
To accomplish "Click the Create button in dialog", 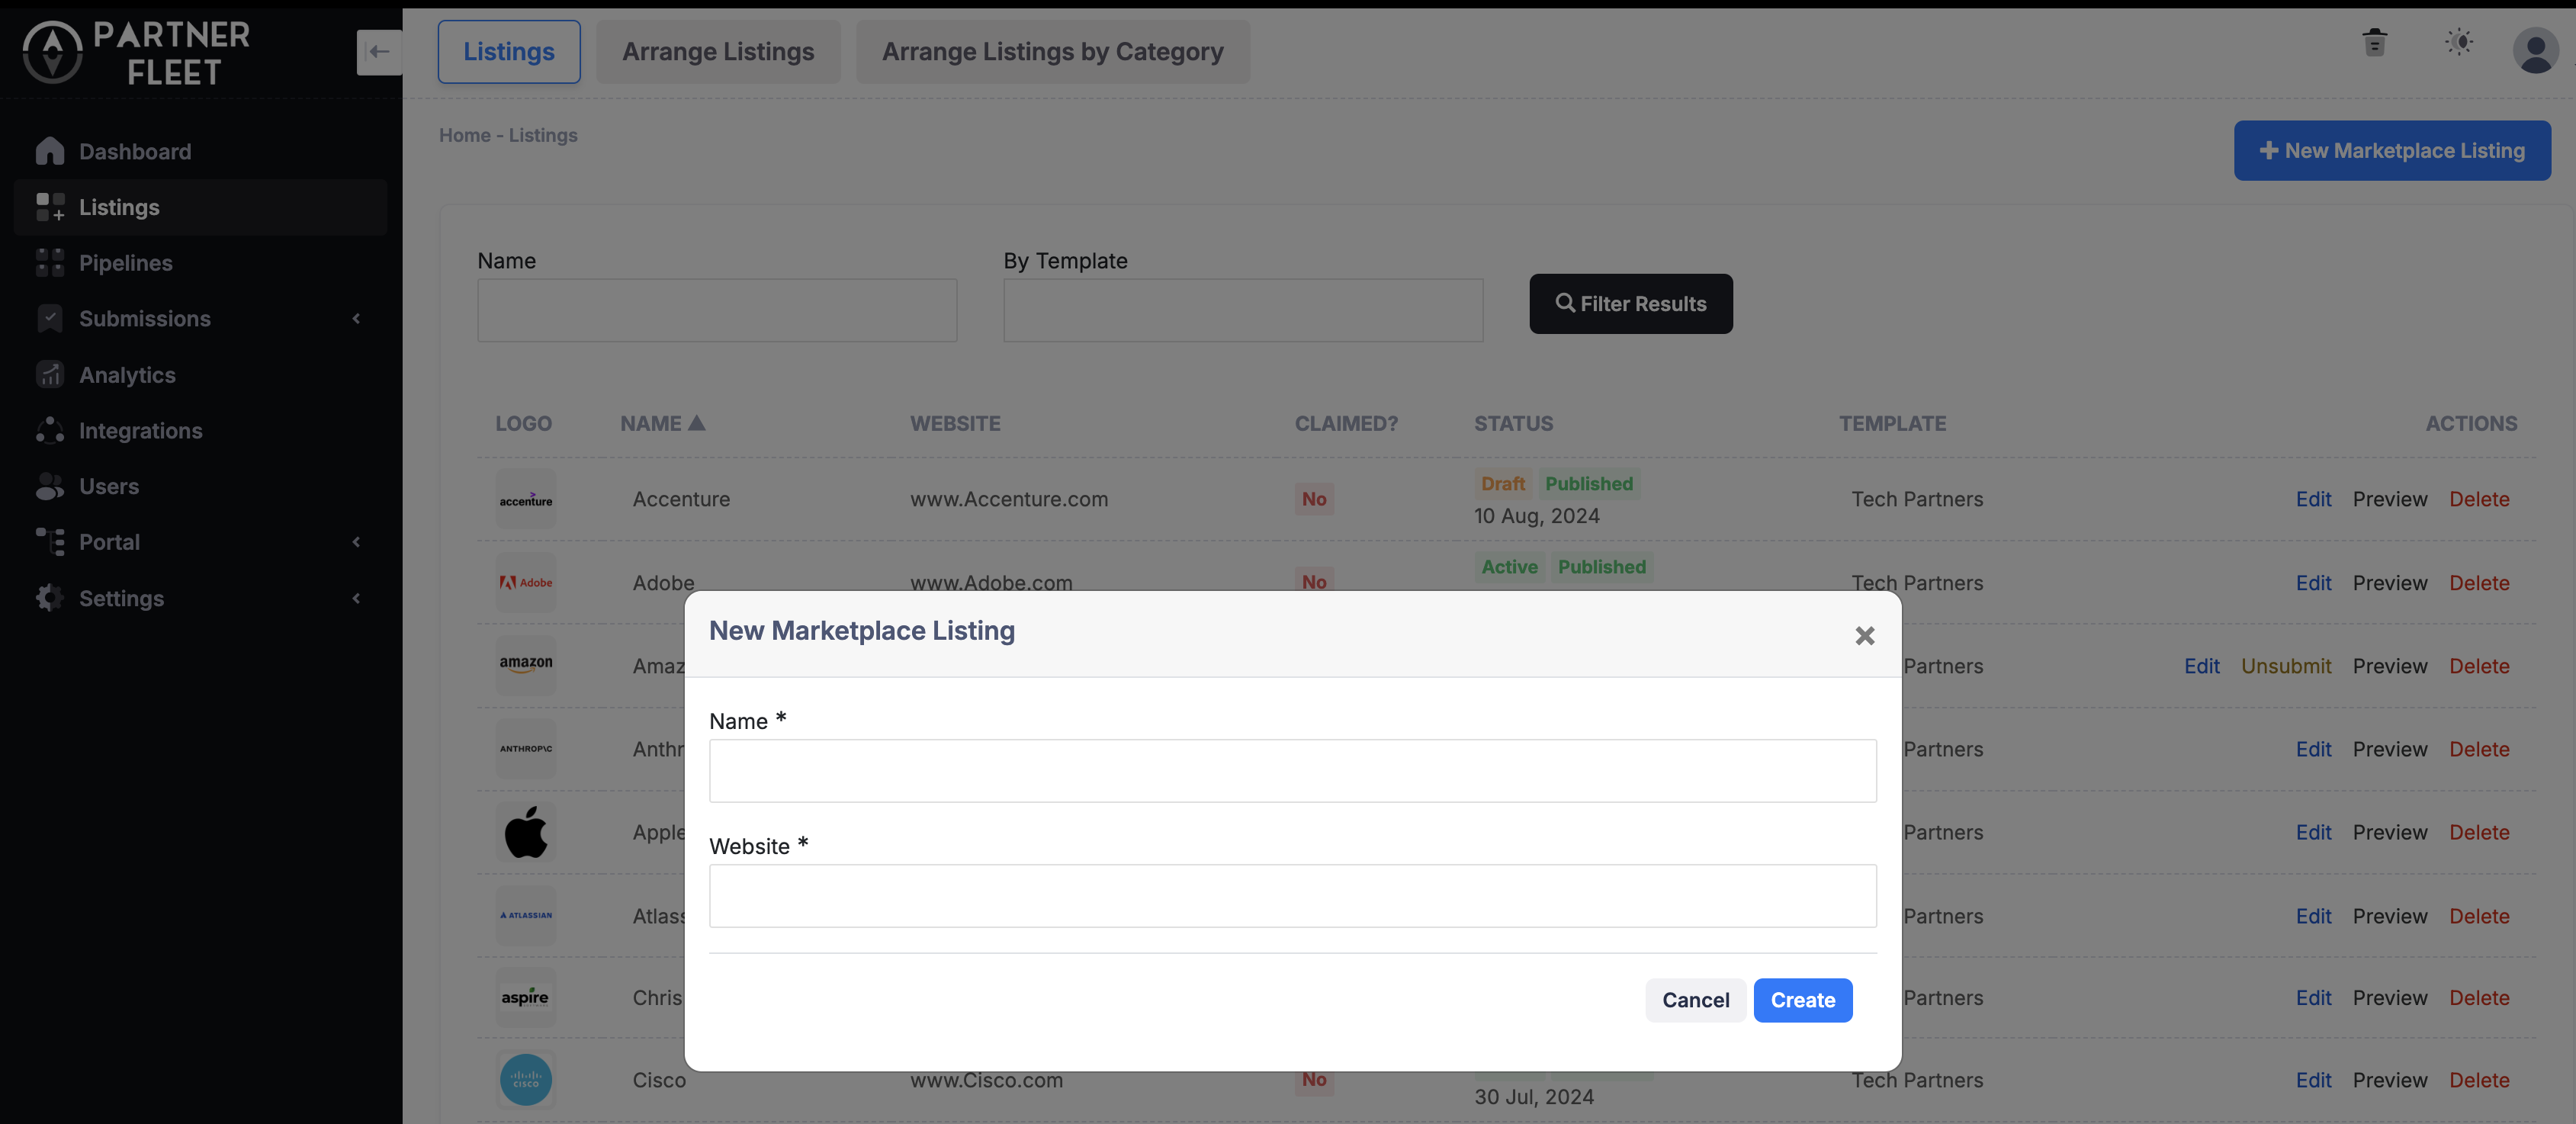I will coord(1803,1000).
